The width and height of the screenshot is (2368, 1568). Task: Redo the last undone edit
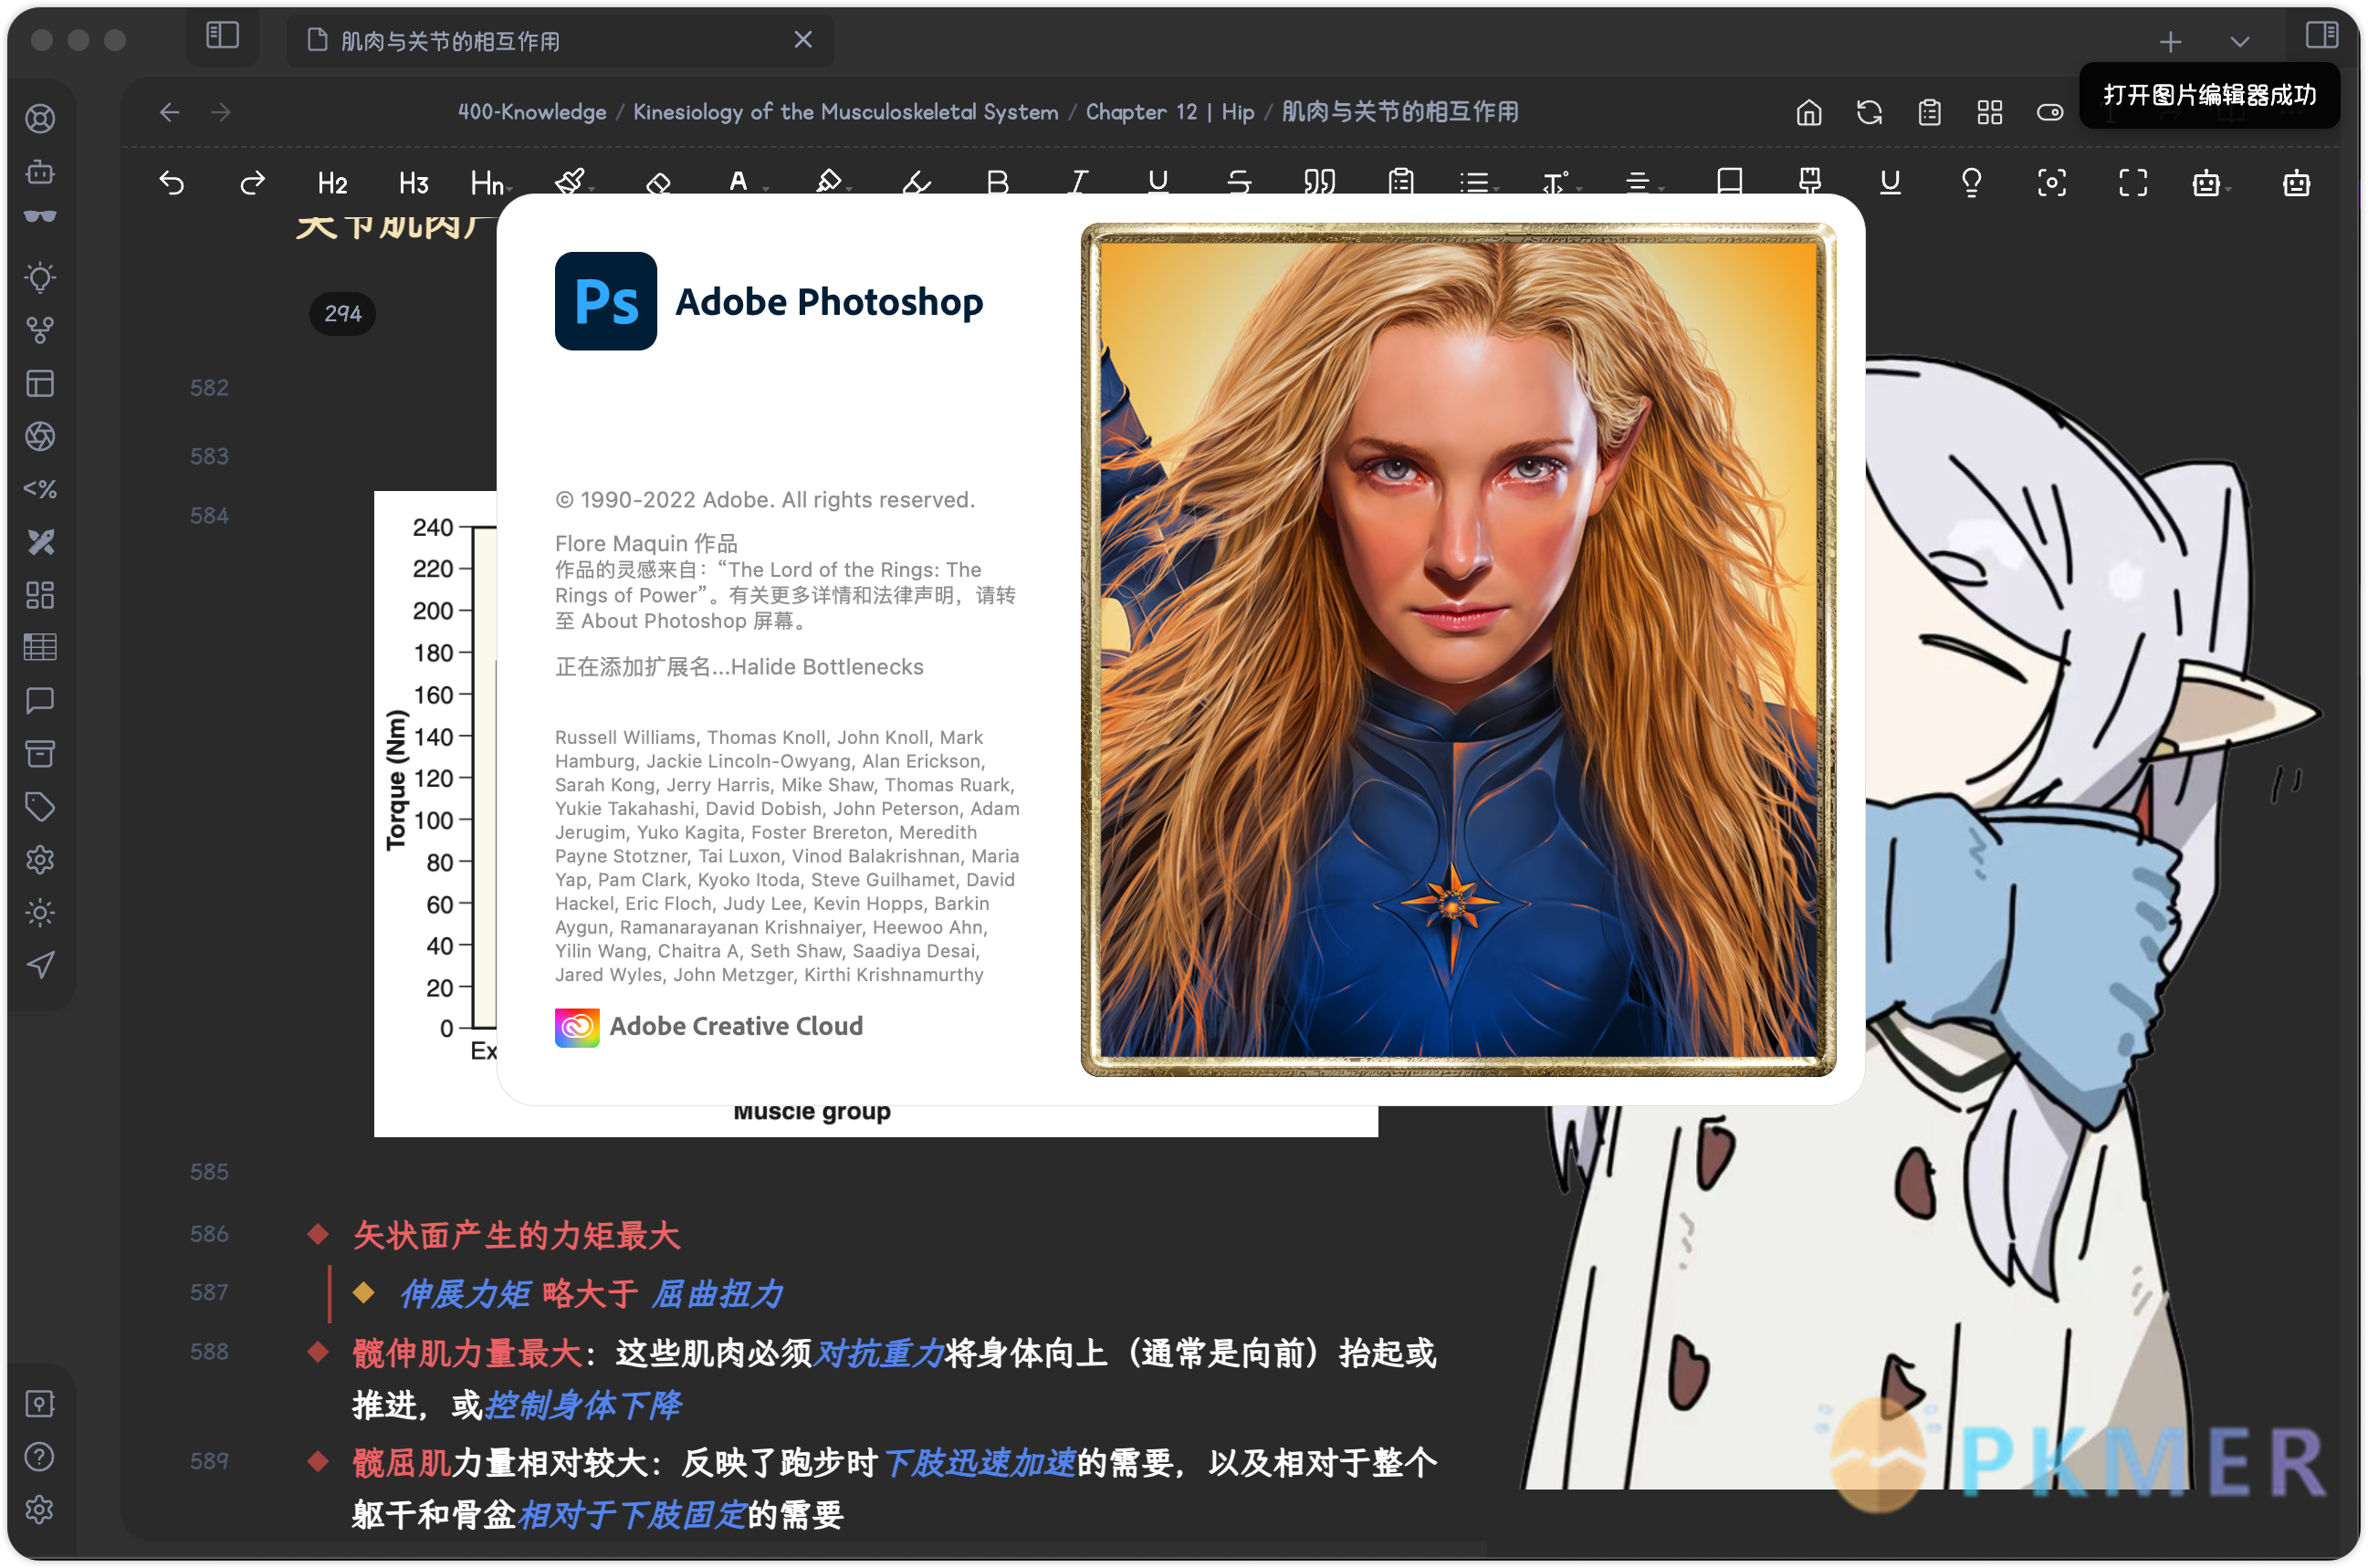pyautogui.click(x=252, y=183)
